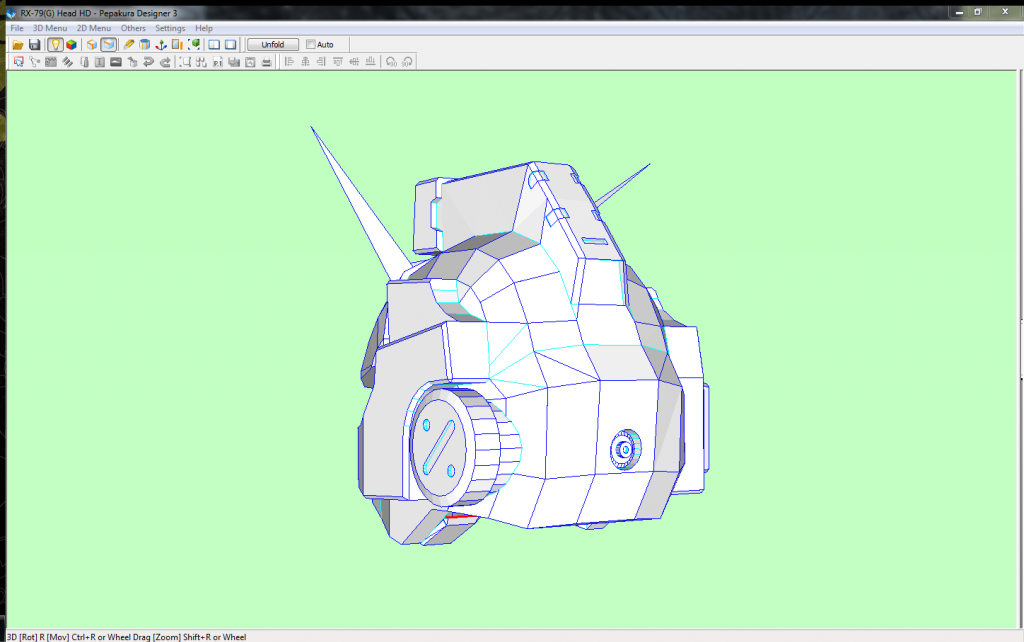Viewport: 1024px width, 642px height.
Task: Click the dark image insert icon
Action: click(x=116, y=61)
